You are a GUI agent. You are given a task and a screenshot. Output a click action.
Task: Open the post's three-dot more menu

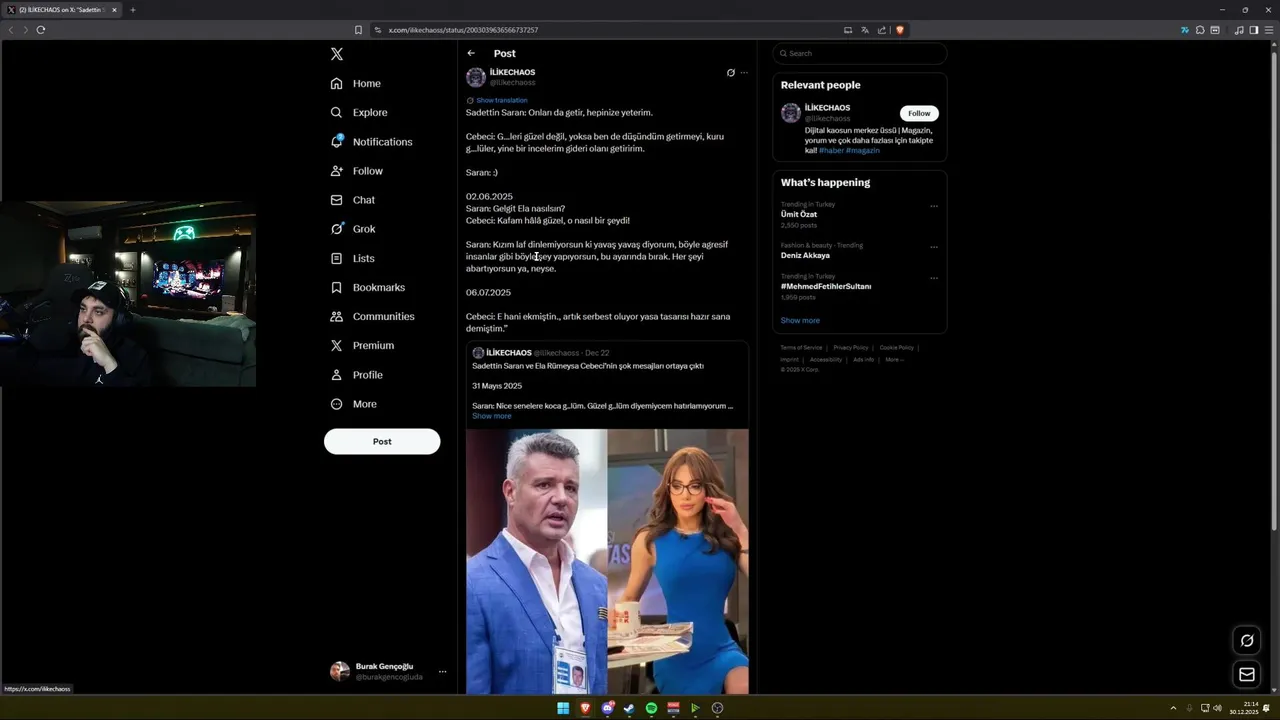point(744,73)
